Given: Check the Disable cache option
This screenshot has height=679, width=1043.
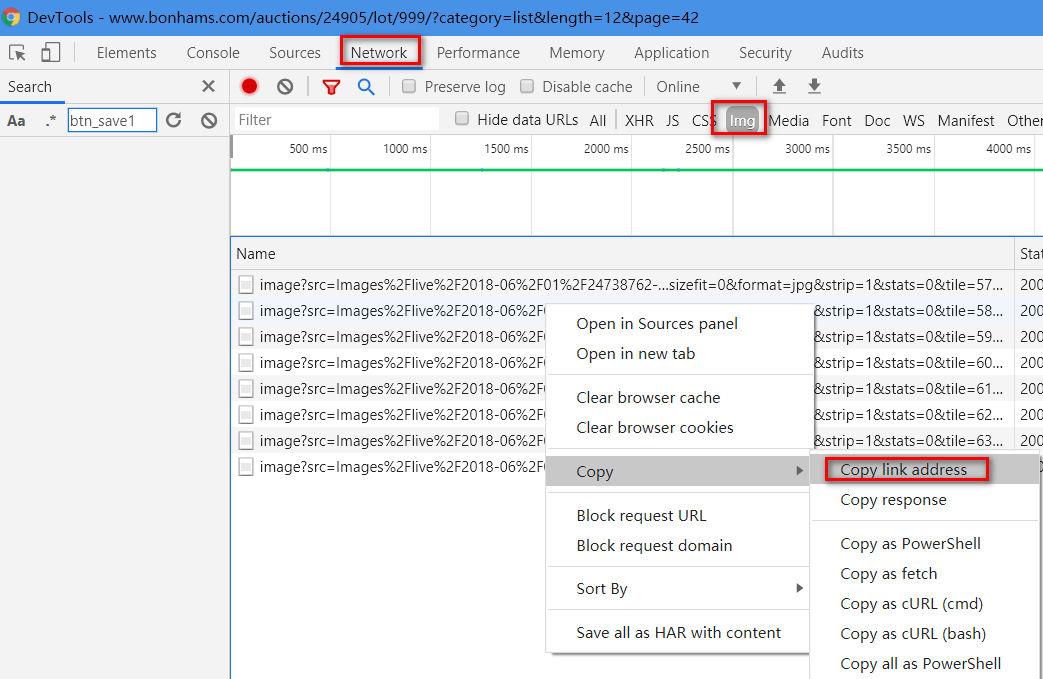Looking at the screenshot, I should (x=527, y=87).
